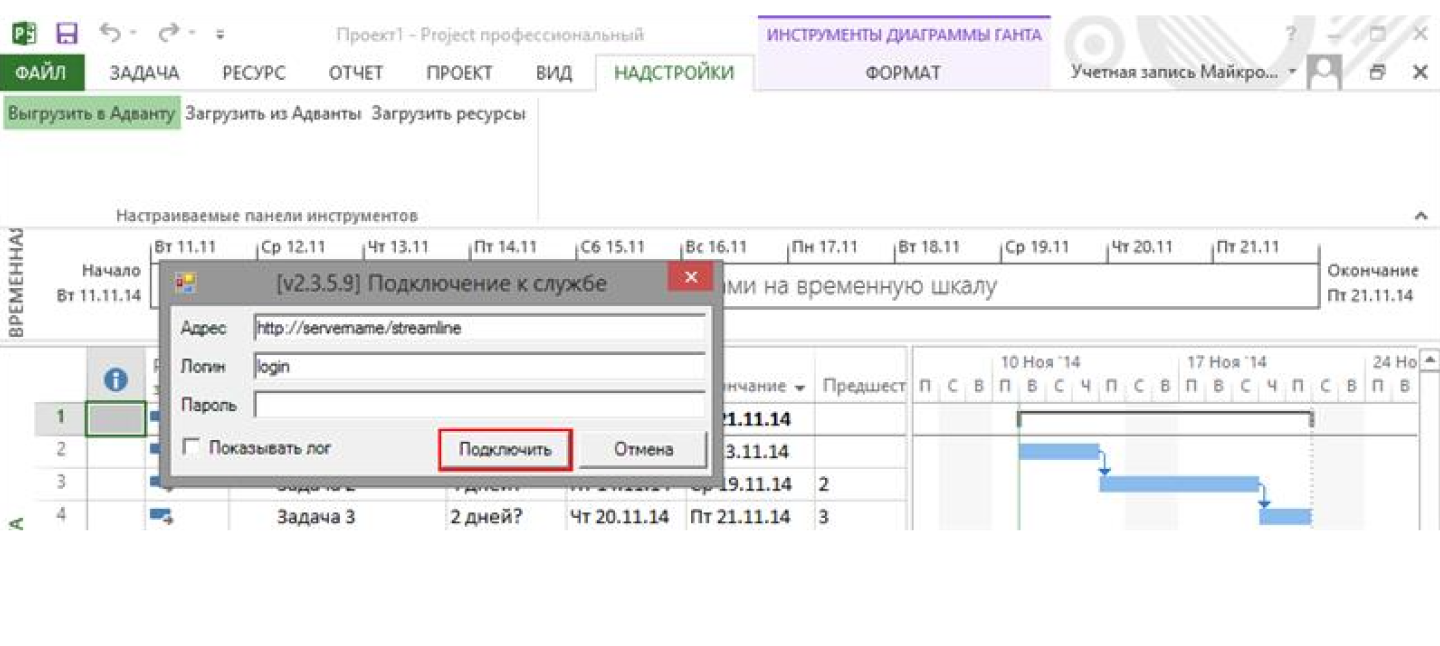Collapse the ribbon with the chevron arrow

pos(1421,215)
